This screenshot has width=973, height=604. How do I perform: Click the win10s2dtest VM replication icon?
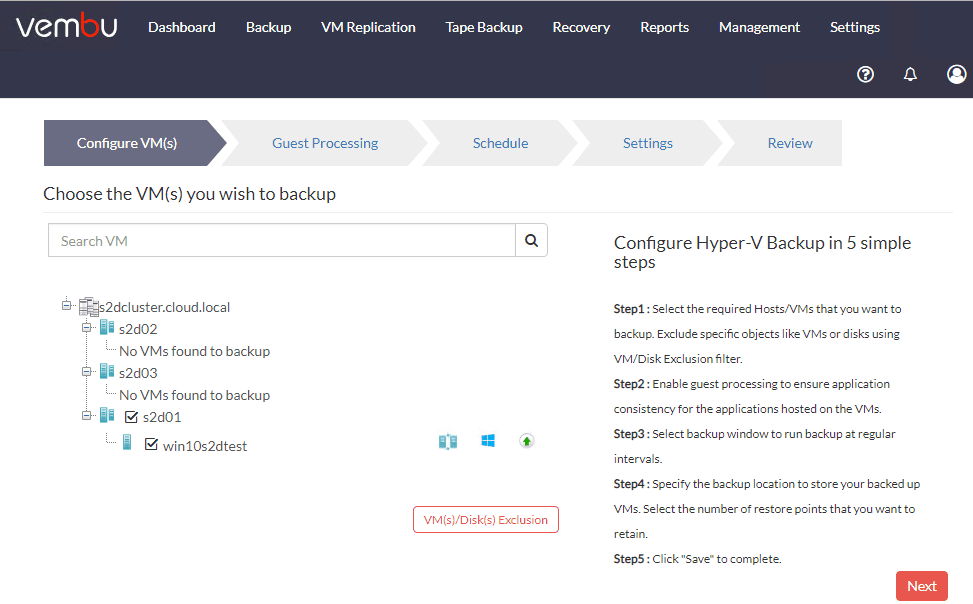point(447,441)
